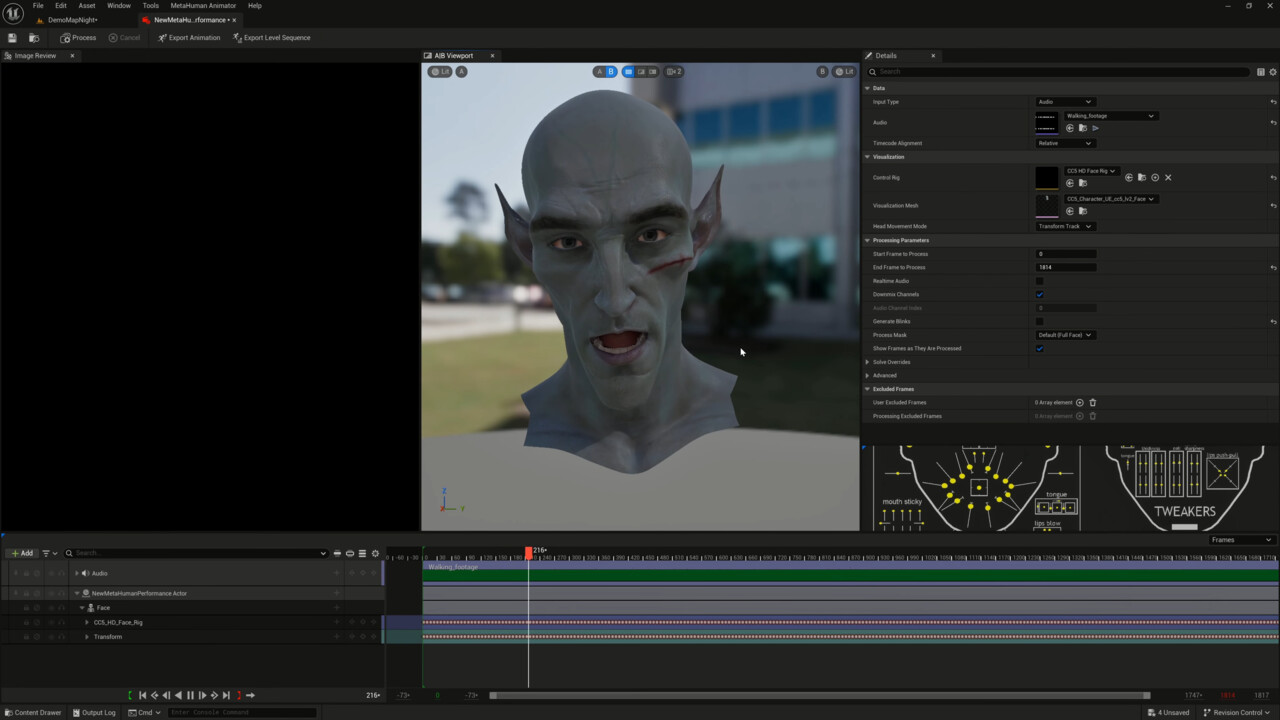Open the Process Mask dropdown
This screenshot has width=1280, height=720.
click(x=1065, y=335)
